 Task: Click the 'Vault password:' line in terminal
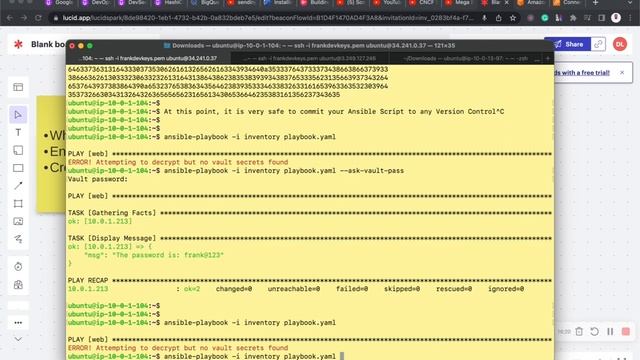pyautogui.click(x=98, y=179)
